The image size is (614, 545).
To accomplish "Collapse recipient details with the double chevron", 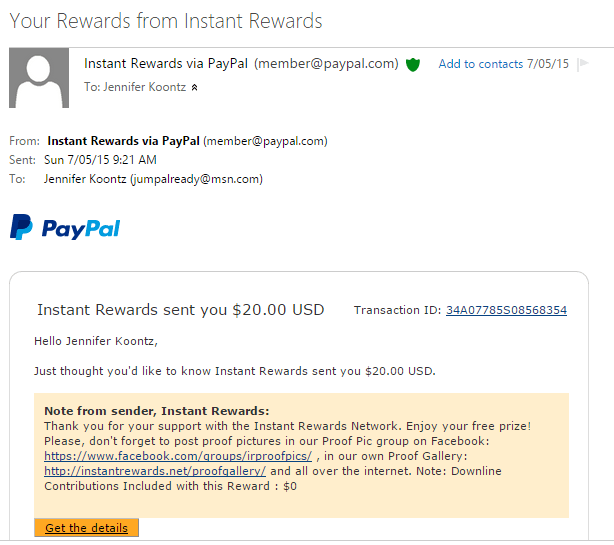I will pos(194,88).
